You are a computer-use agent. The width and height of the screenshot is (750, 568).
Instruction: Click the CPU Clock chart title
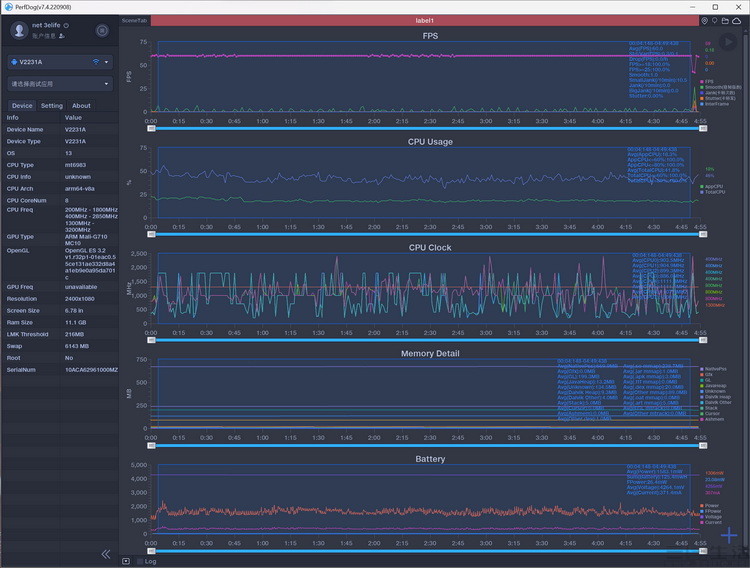(x=430, y=247)
